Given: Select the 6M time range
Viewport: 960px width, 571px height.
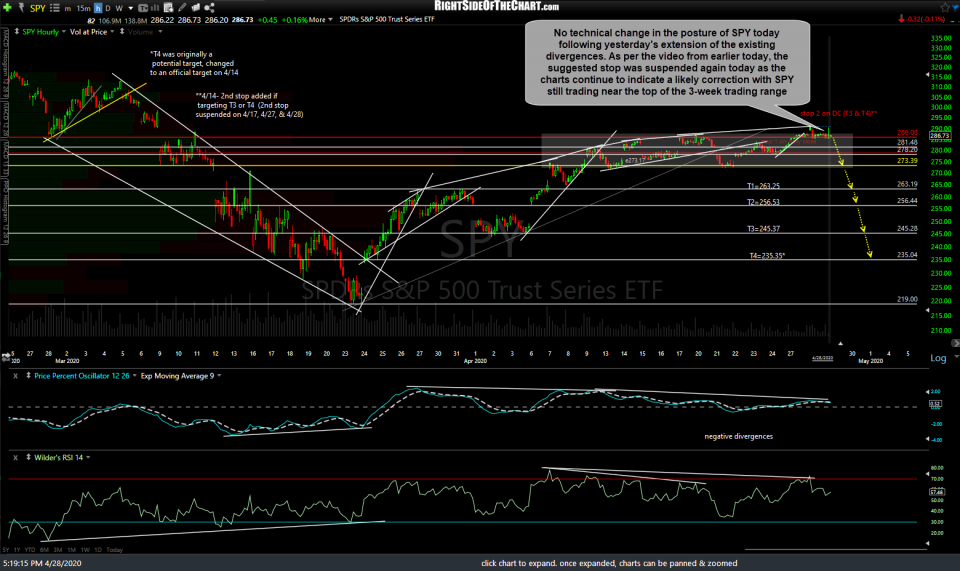Looking at the screenshot, I should click(44, 550).
